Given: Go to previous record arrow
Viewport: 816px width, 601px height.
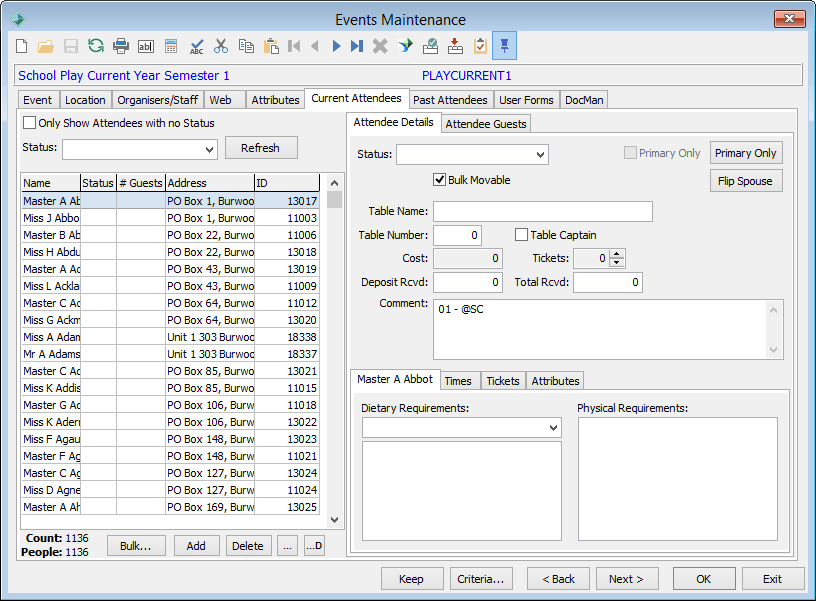Looking at the screenshot, I should coord(315,46).
